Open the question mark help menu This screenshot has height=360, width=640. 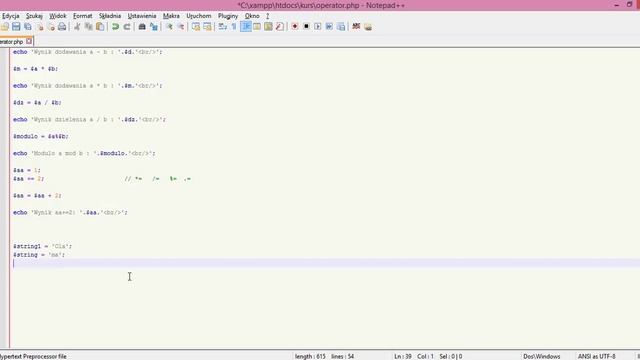[268, 16]
